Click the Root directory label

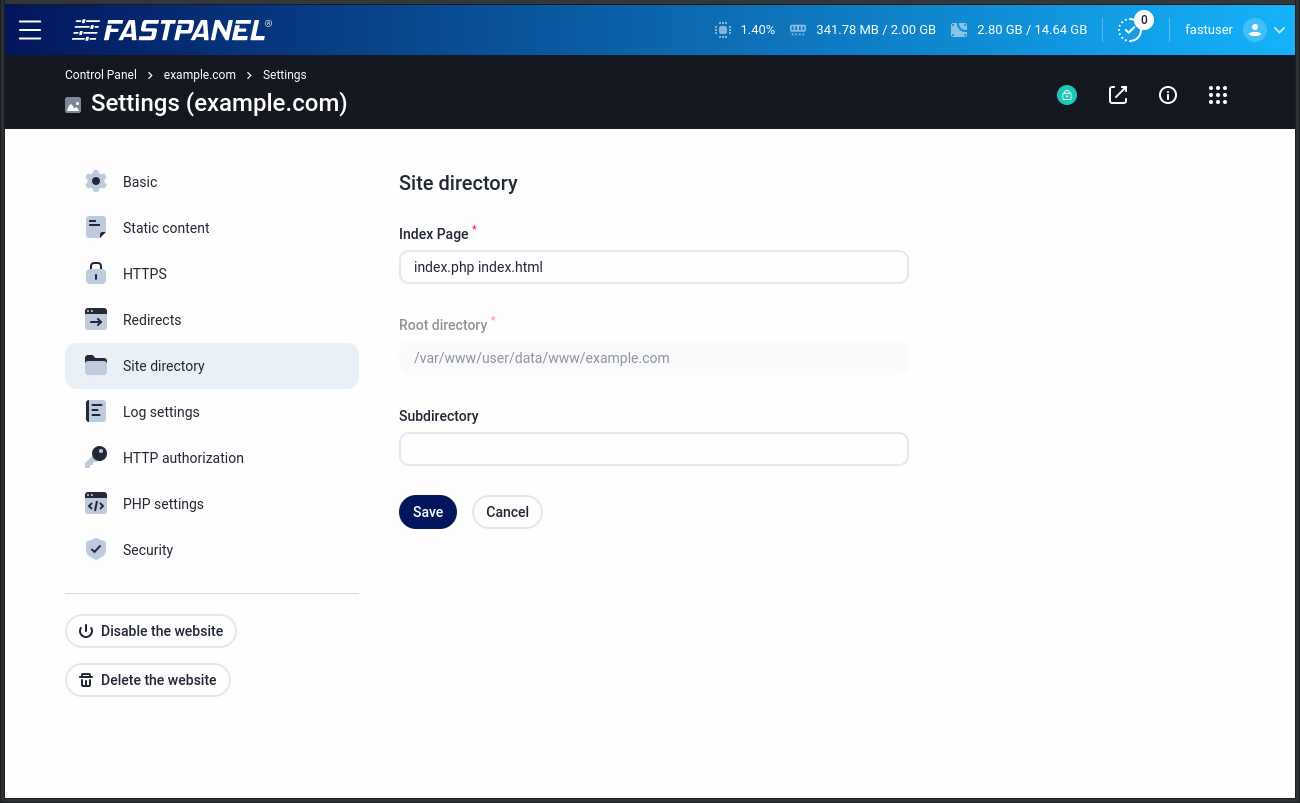tap(443, 325)
